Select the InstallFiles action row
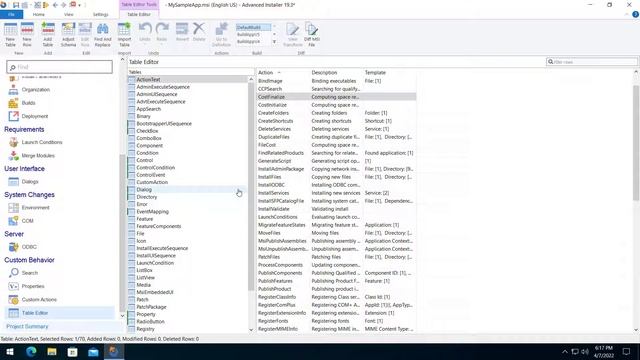640x360 pixels. 336,177
